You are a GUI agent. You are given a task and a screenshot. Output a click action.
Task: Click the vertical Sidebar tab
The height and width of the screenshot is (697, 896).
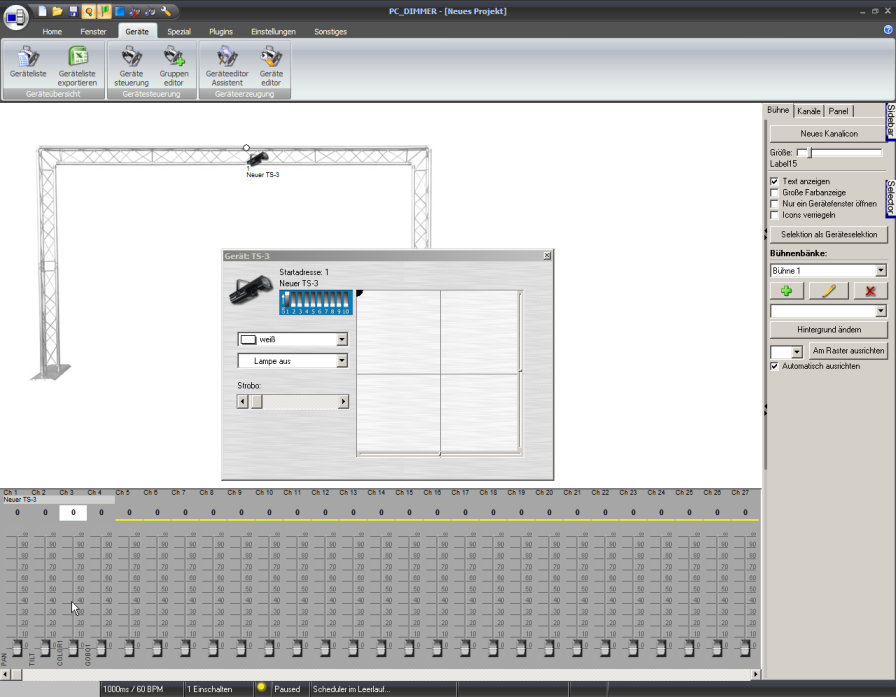coord(890,121)
